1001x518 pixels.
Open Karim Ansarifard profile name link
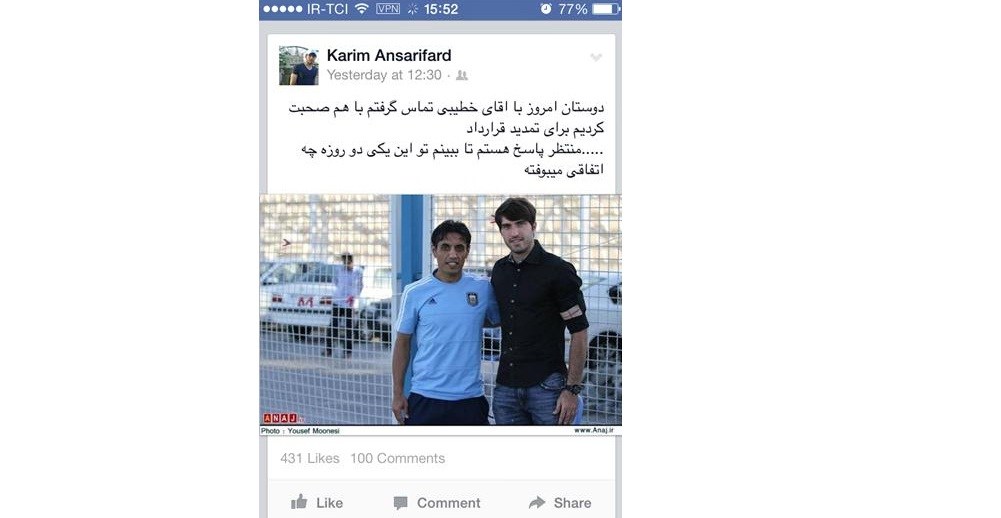(389, 56)
